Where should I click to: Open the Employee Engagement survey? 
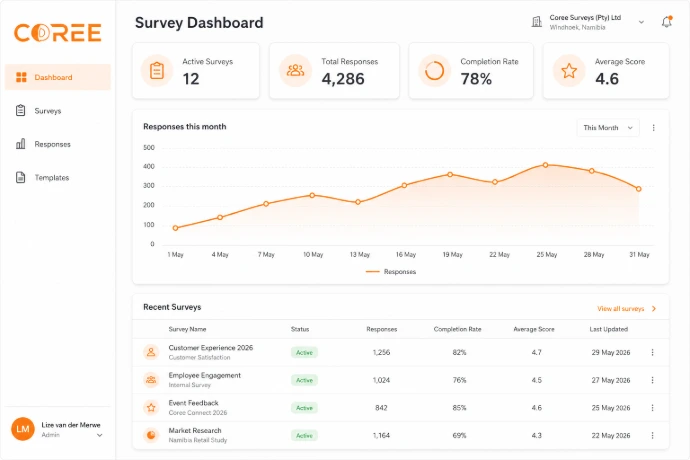tap(205, 375)
